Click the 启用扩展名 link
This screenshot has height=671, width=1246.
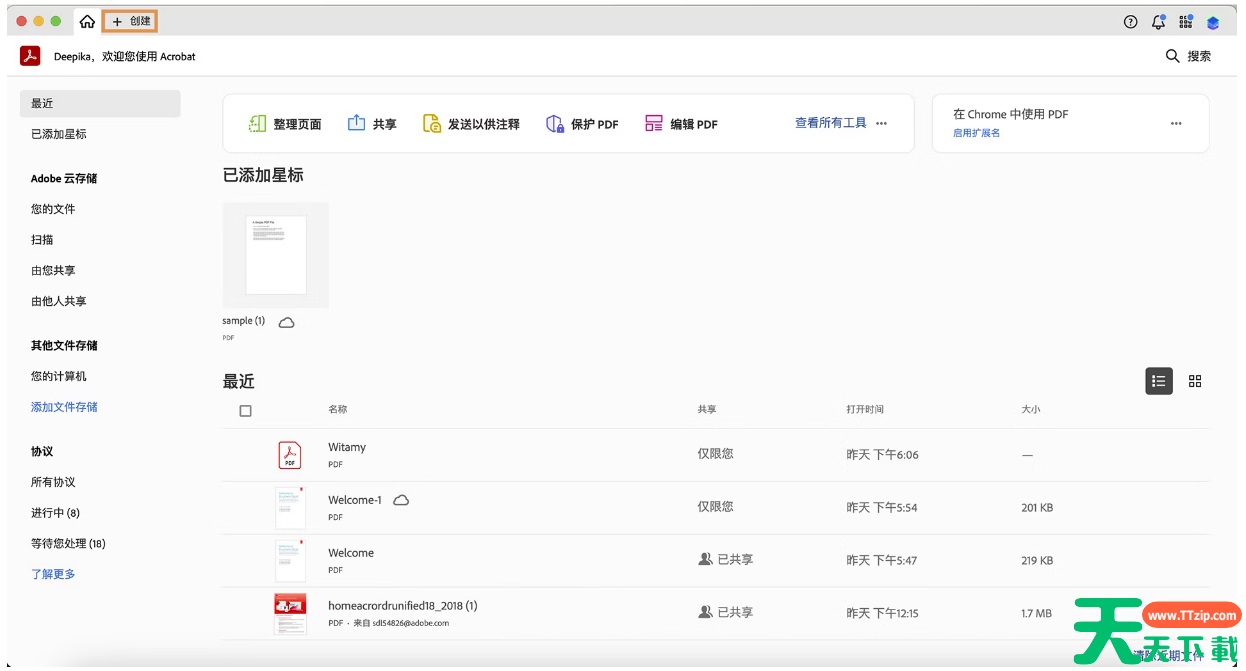click(976, 133)
